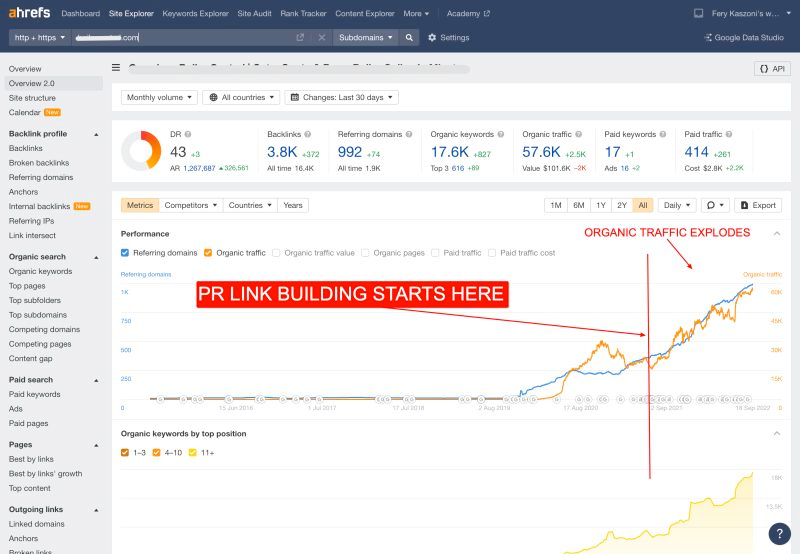Open Keywords Explorer
The width and height of the screenshot is (800, 554).
coord(195,13)
